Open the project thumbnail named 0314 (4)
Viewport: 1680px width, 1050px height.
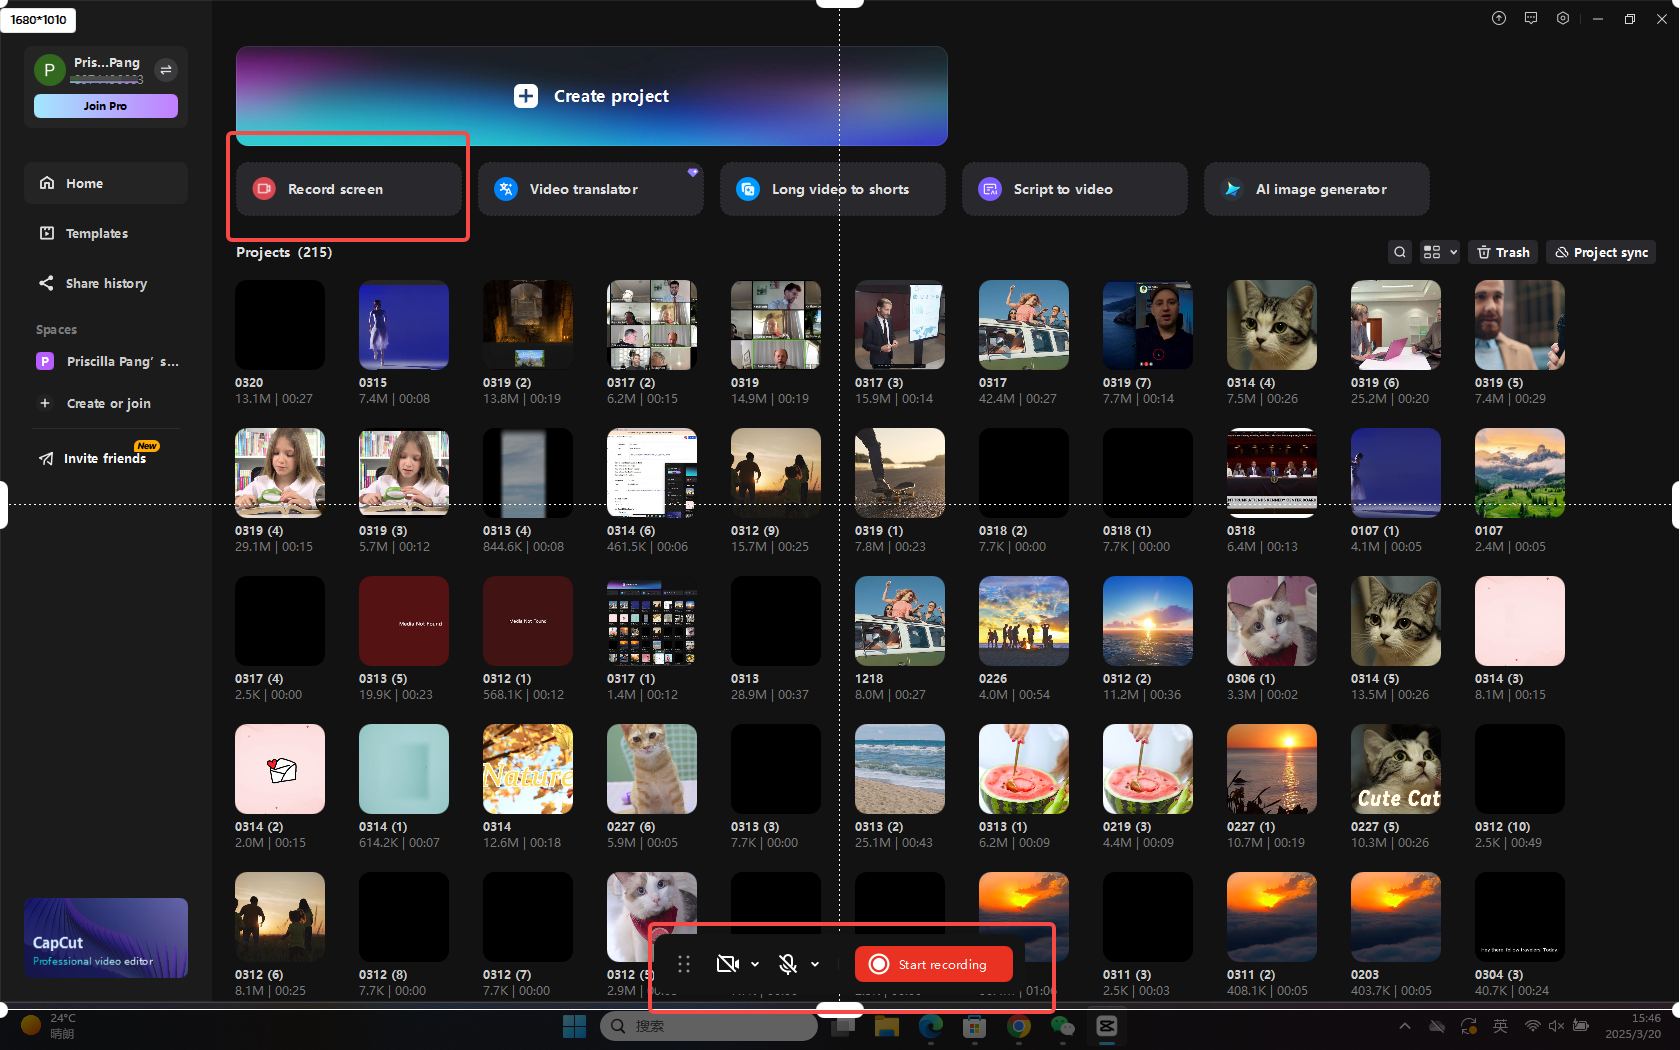[1272, 325]
